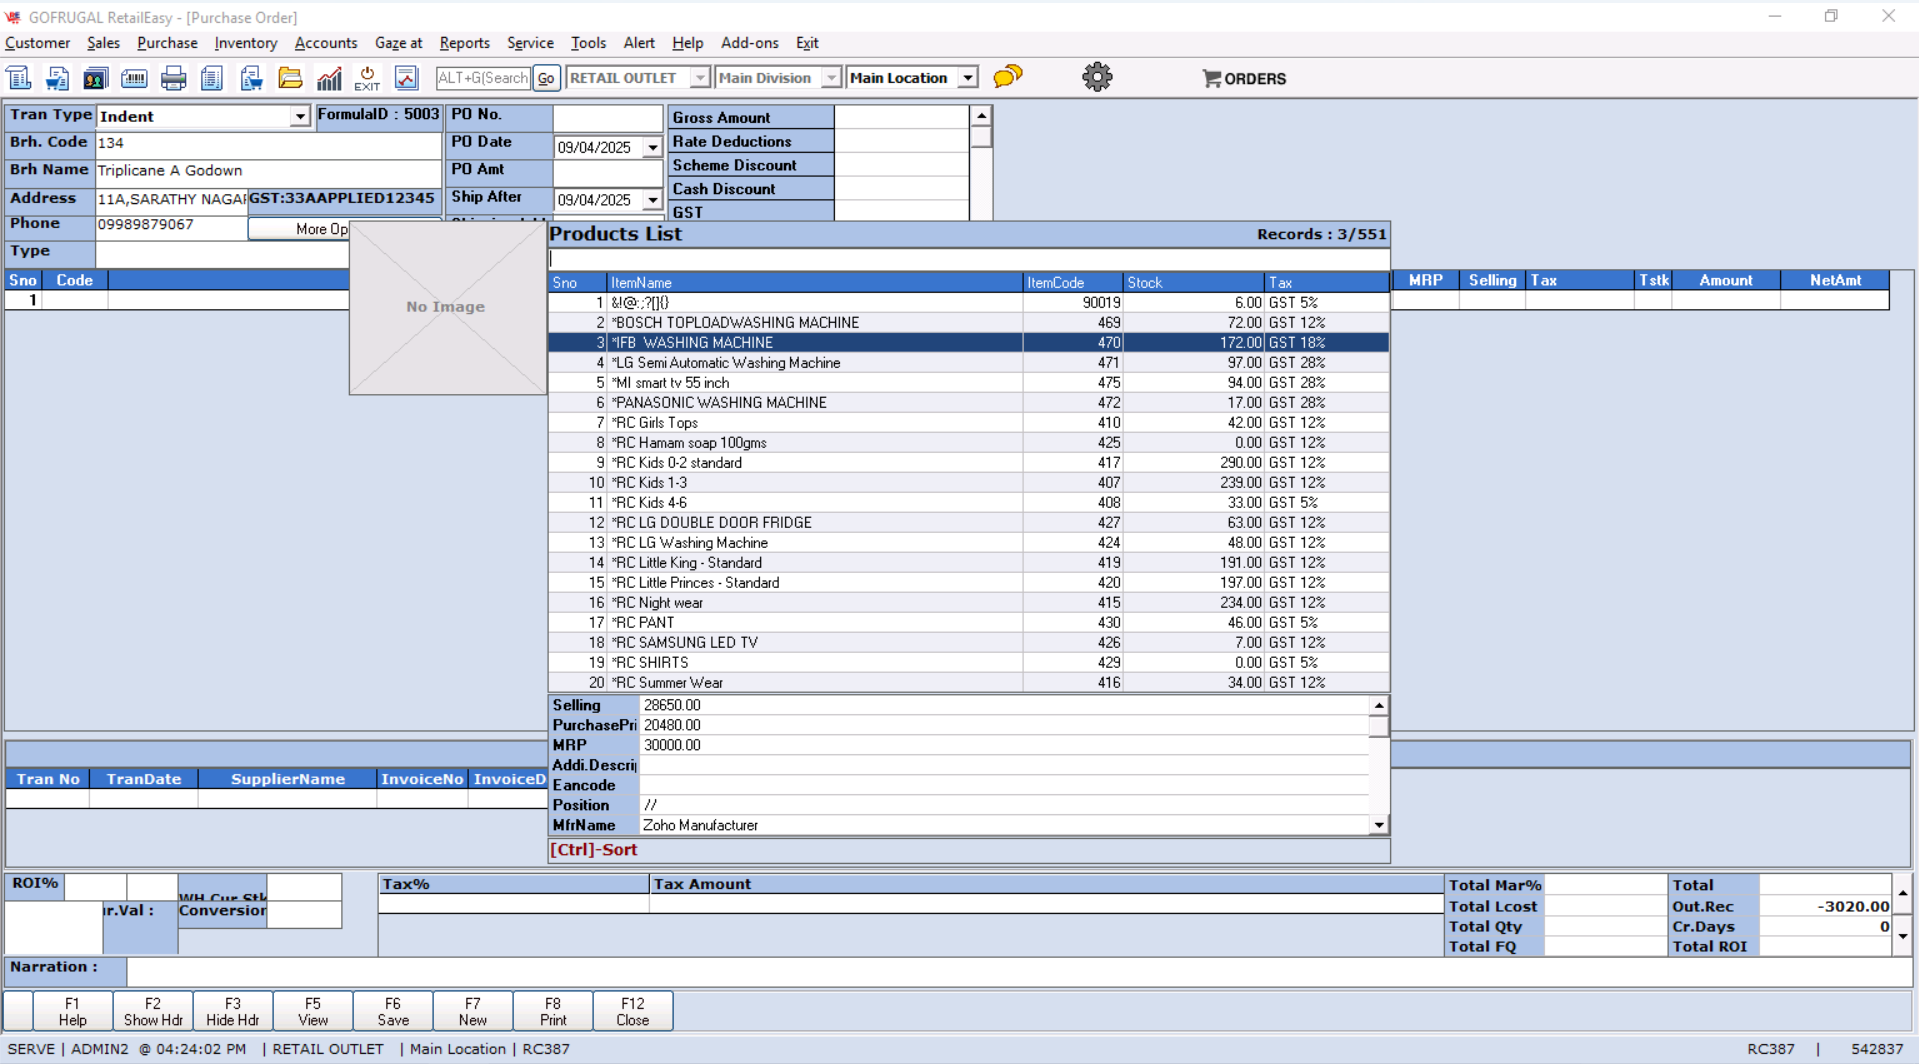
Task: Expand the Main Location dropdown
Action: [967, 78]
